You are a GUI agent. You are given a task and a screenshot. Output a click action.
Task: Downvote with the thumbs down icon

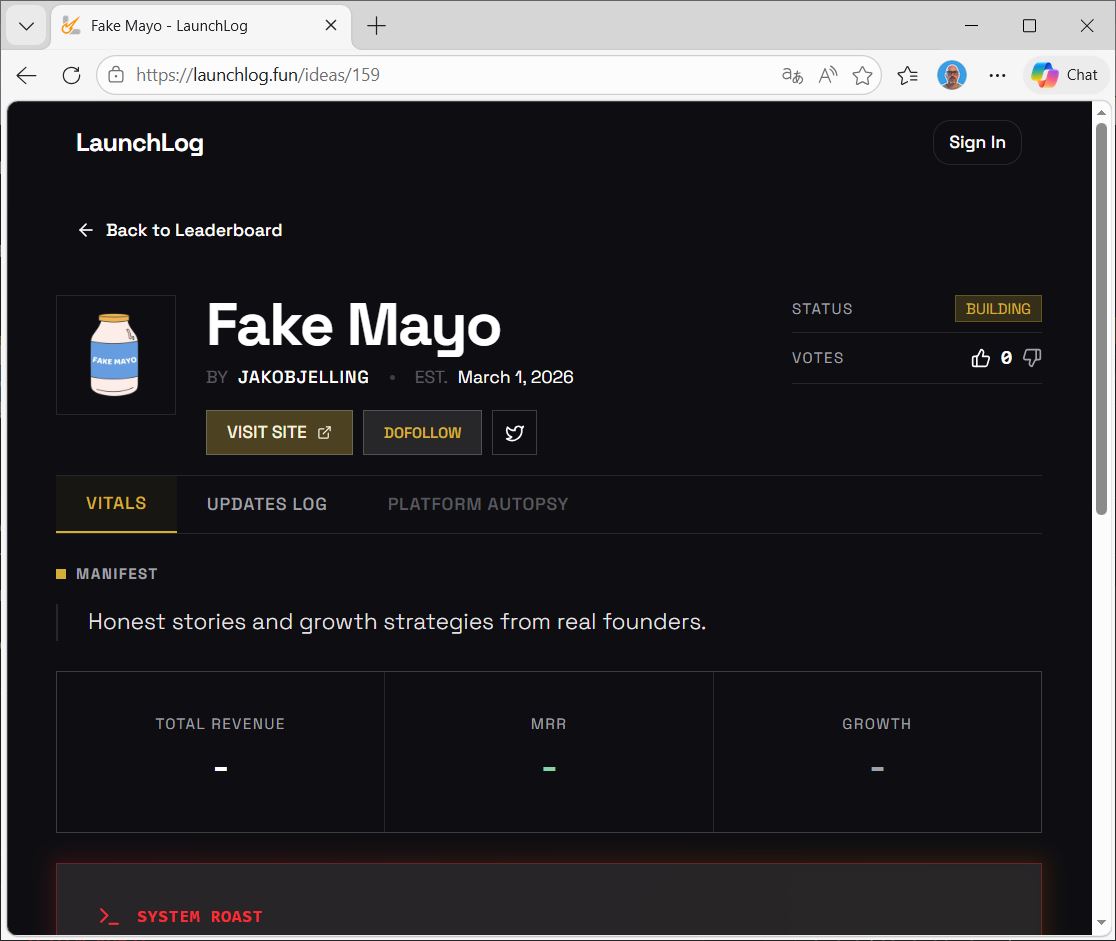click(x=1032, y=357)
